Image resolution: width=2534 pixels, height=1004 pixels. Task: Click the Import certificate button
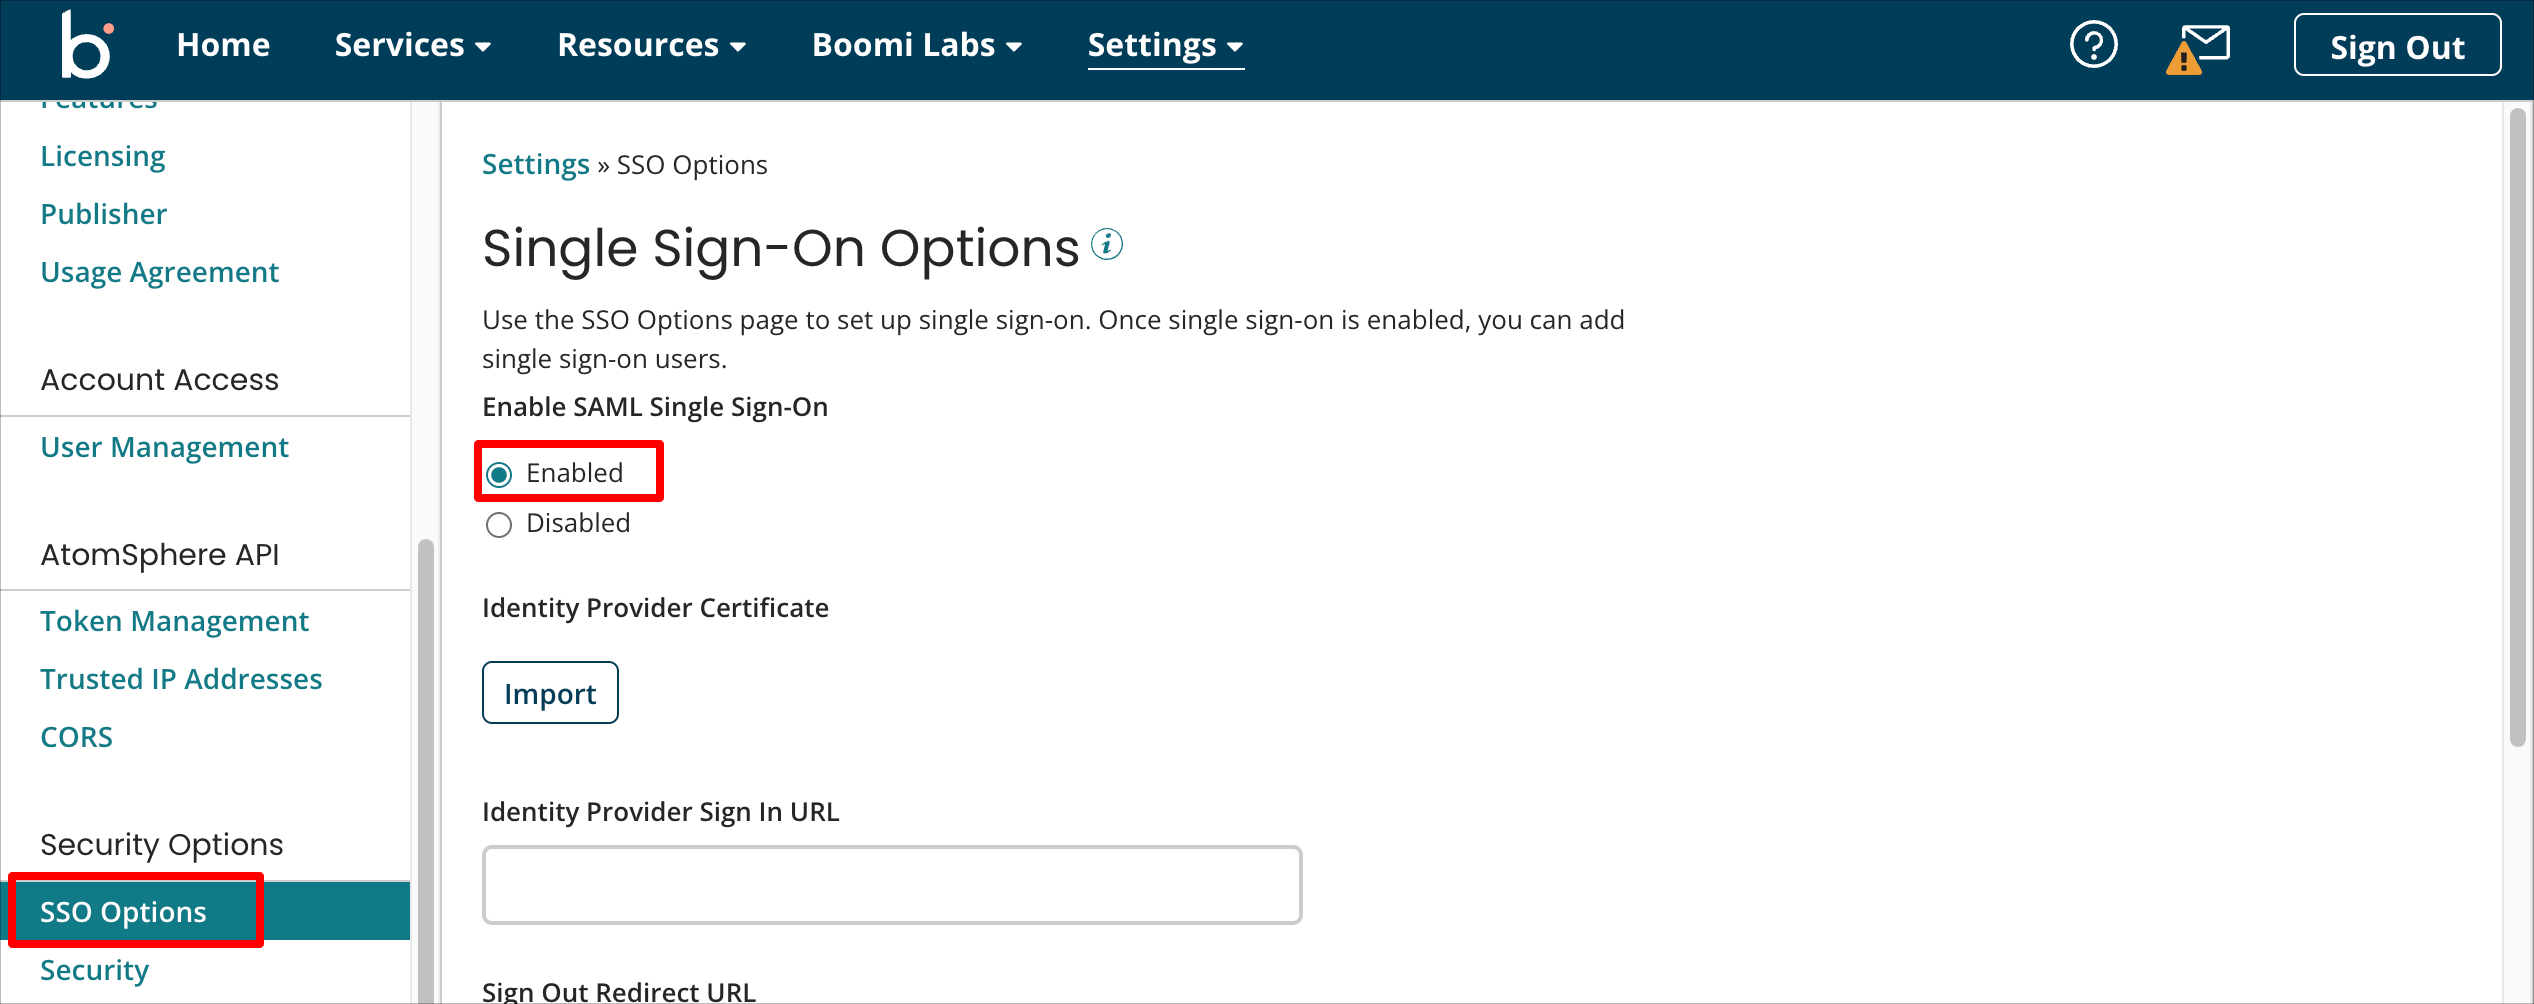(550, 693)
